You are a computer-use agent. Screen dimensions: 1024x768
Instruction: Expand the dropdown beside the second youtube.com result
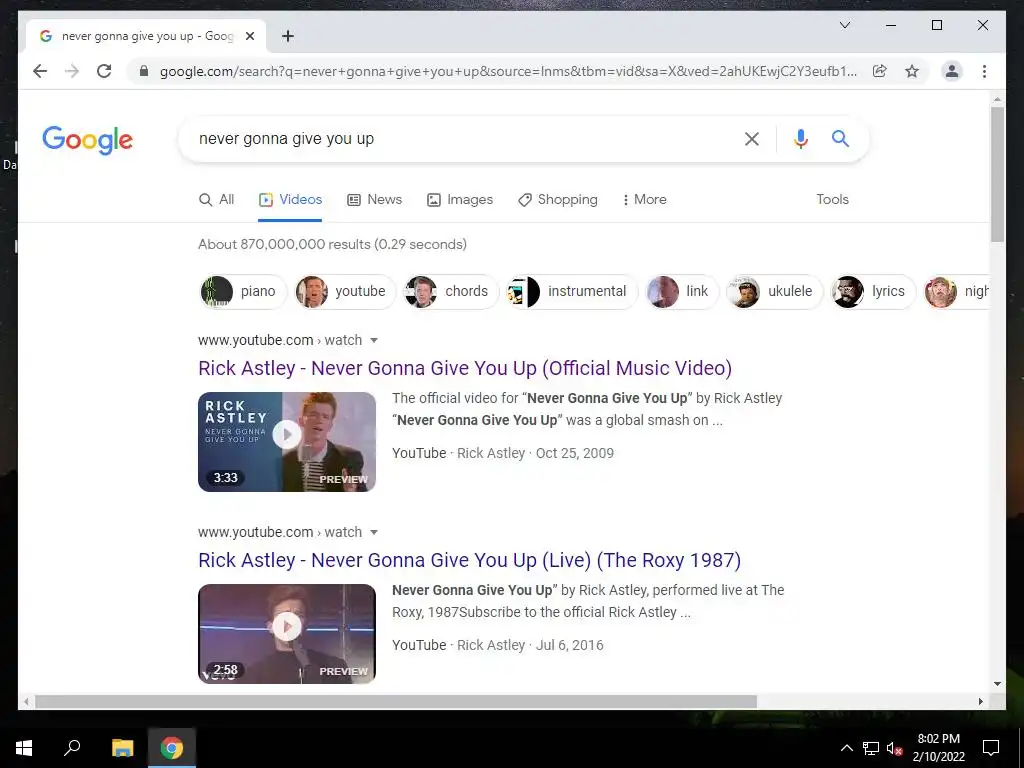click(x=374, y=532)
